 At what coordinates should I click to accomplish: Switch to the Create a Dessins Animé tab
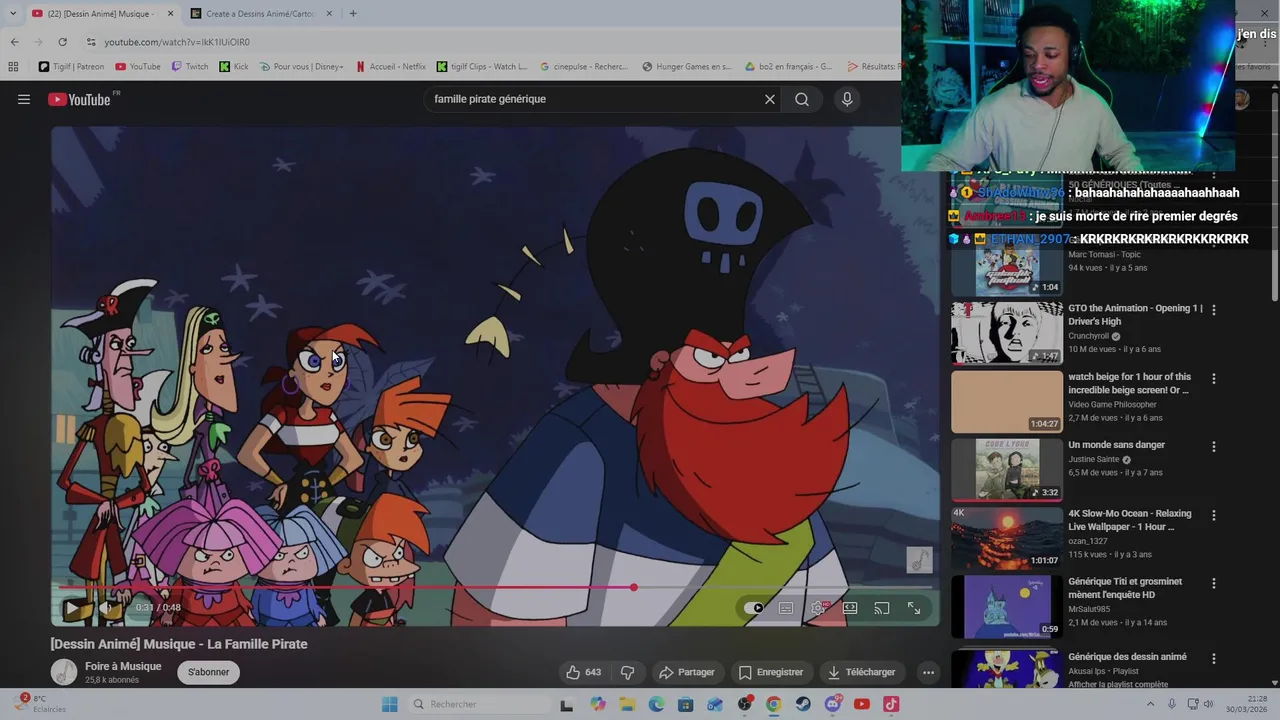tap(260, 13)
